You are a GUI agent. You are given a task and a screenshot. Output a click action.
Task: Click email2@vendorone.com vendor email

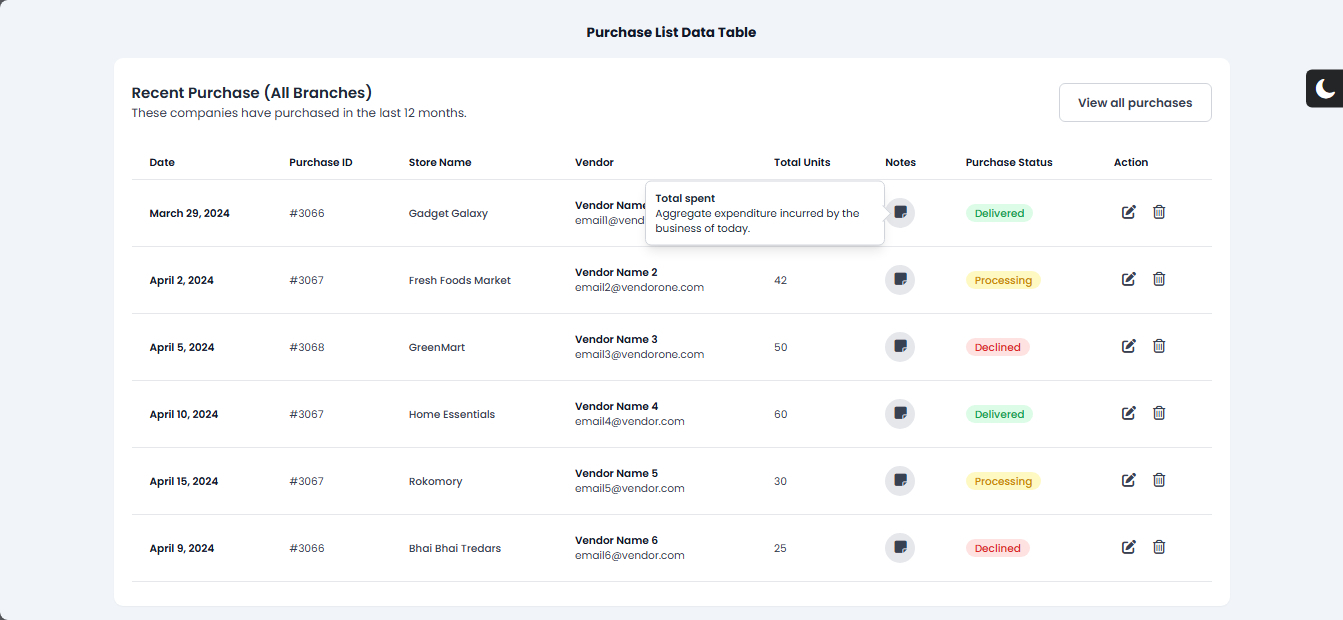coord(639,287)
